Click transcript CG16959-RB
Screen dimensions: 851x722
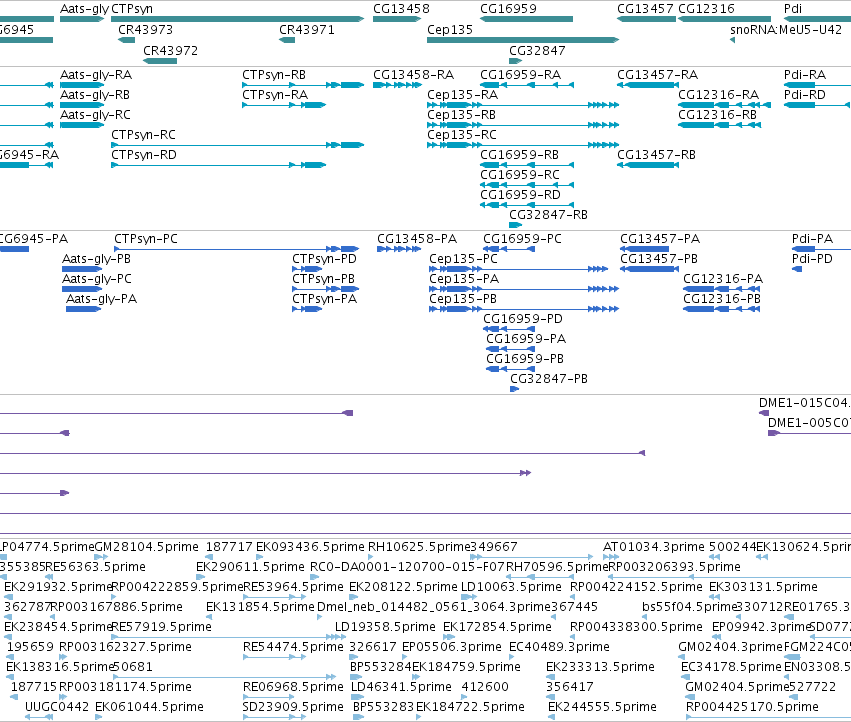(526, 165)
